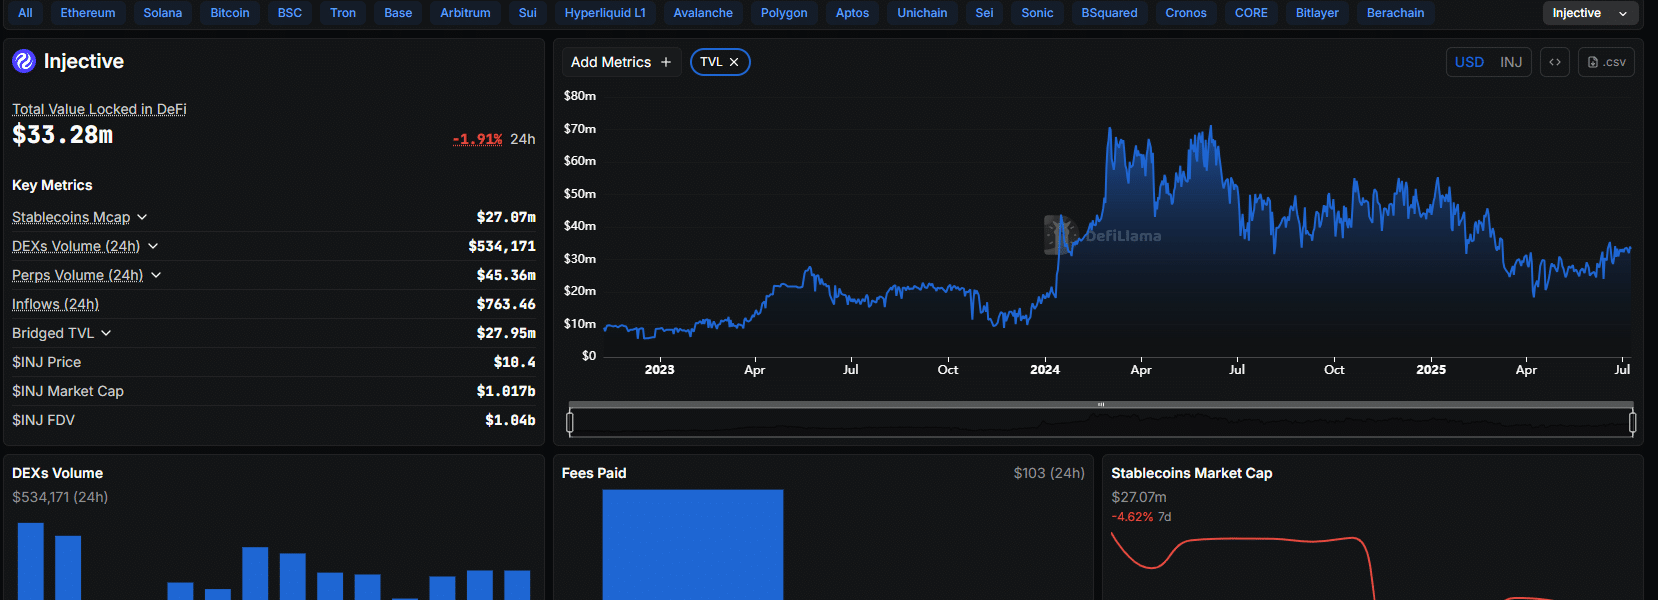Click the large blue Fees Paid bar
This screenshot has height=600, width=1658.
click(x=693, y=545)
